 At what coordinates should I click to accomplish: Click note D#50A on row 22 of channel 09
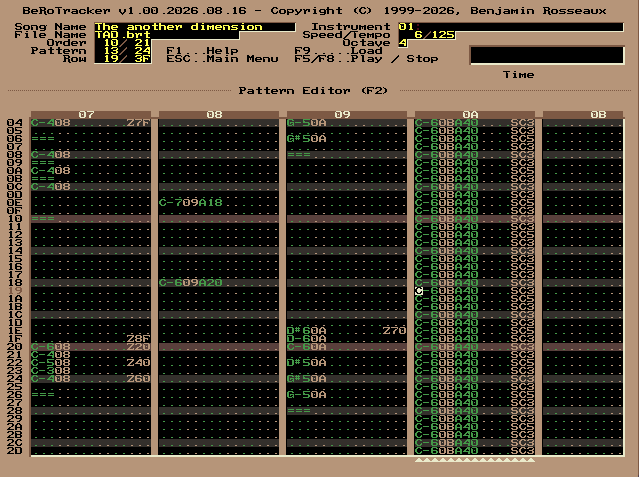tap(307, 363)
